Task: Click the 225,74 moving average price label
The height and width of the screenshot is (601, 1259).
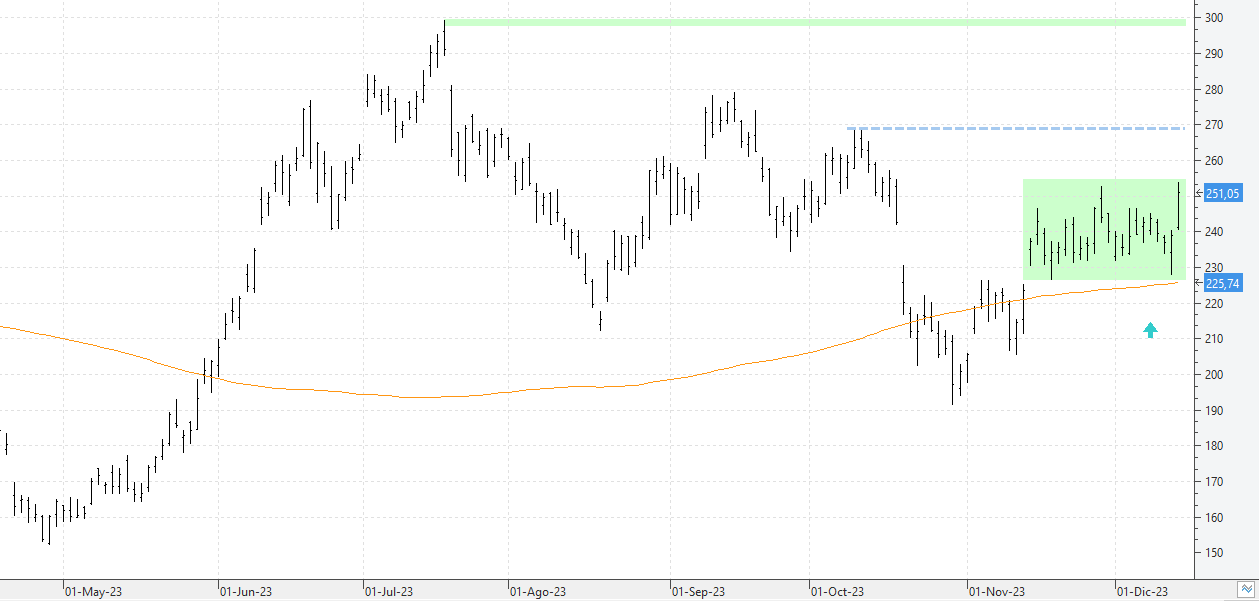Action: 1223,283
